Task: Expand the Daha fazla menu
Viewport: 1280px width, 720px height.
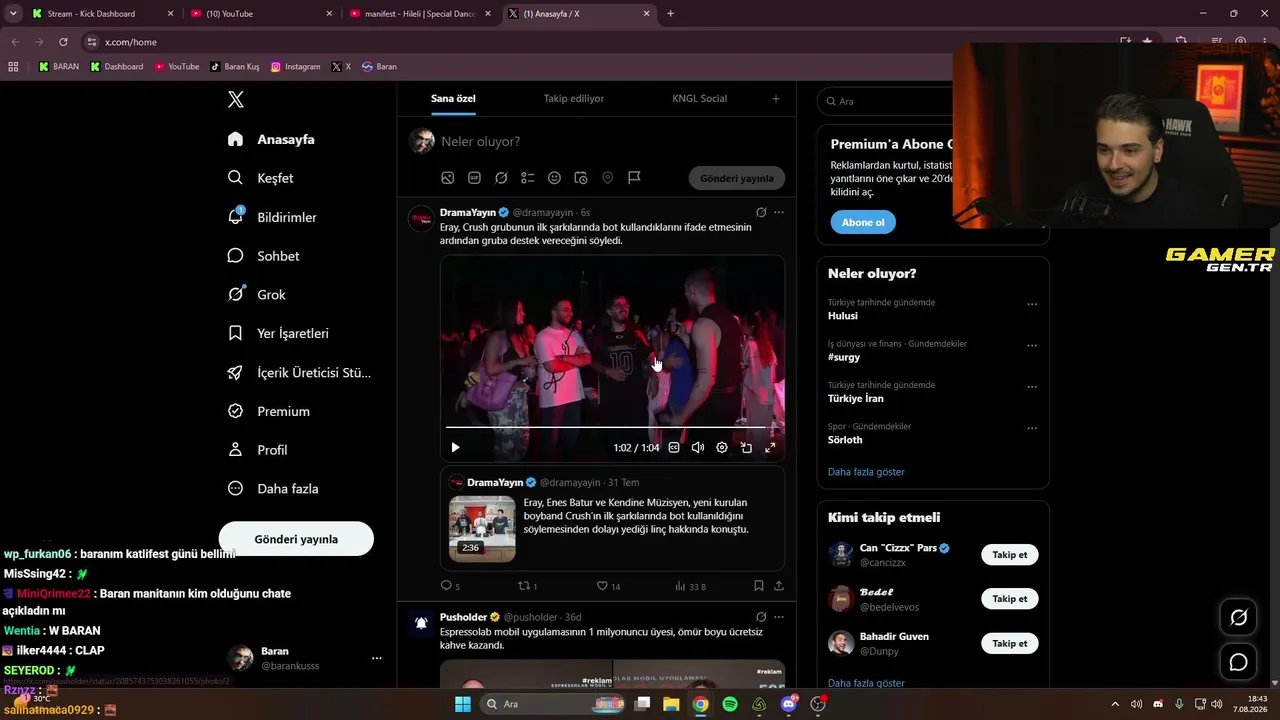Action: coord(272,489)
